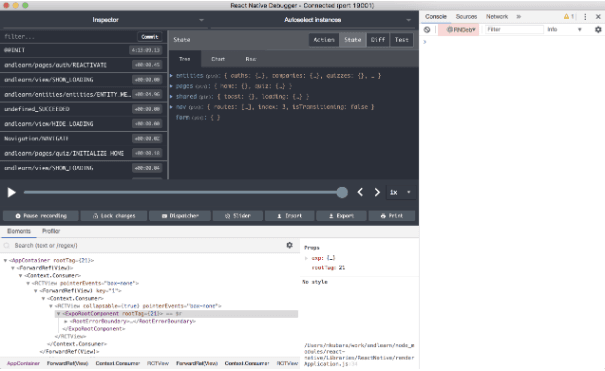Click Pause recording button
Image resolution: width=605 pixels, height=371 pixels.
pyautogui.click(x=41, y=216)
